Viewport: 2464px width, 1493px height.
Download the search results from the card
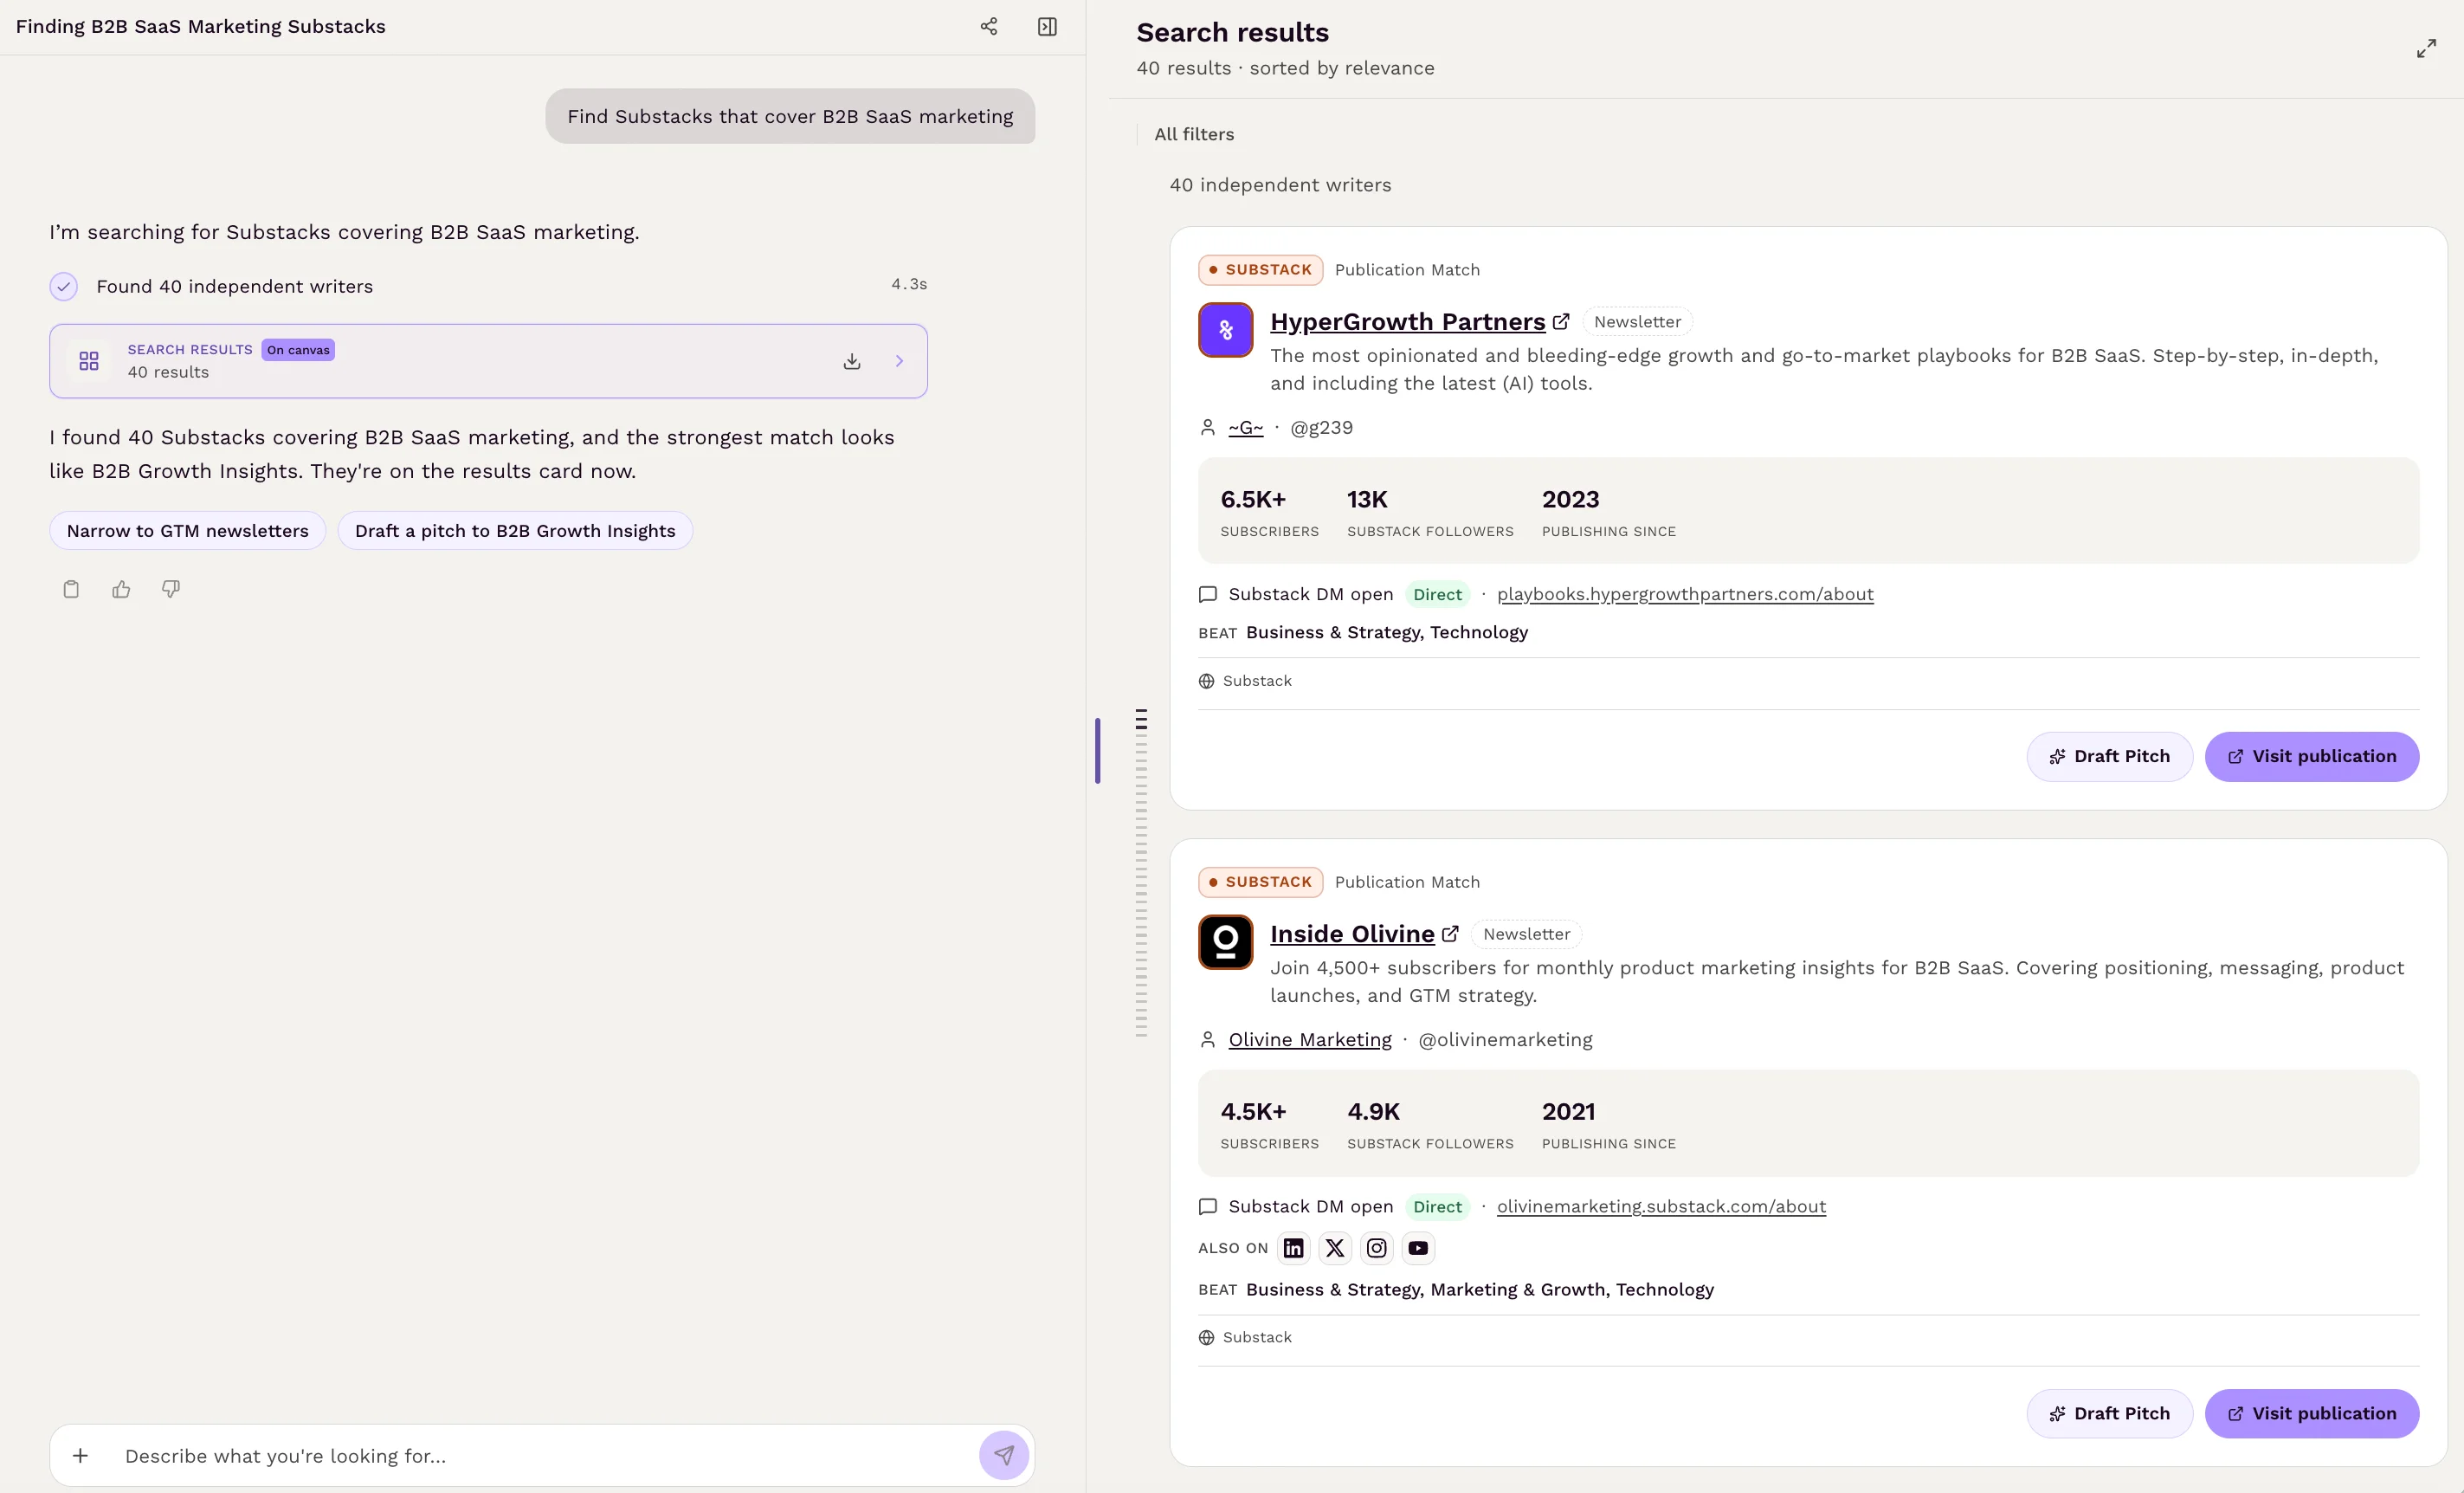tap(851, 361)
